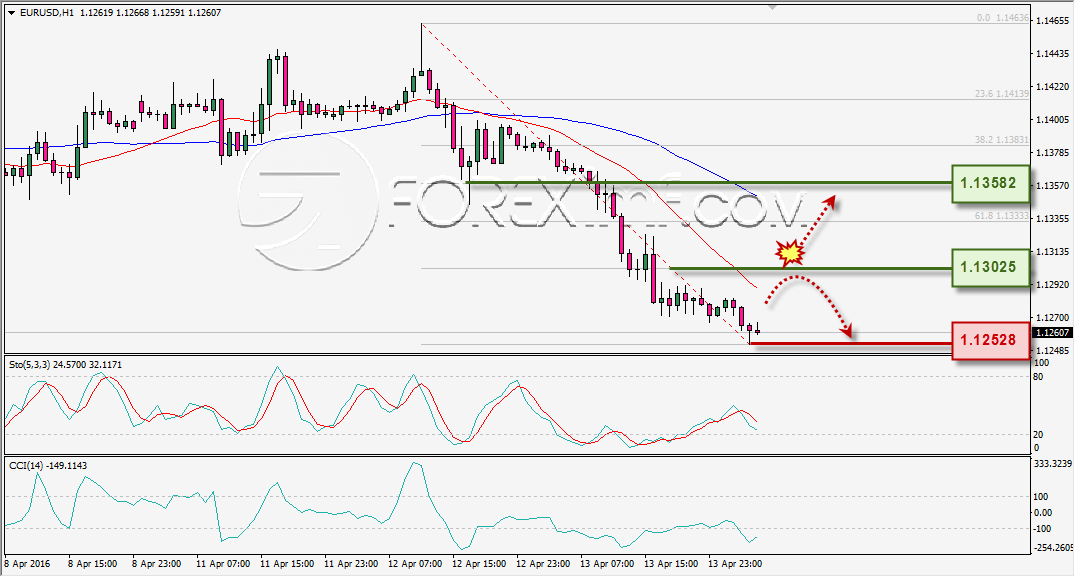Click the 1.13785 price scale value
This screenshot has width=1075, height=577.
click(1052, 152)
